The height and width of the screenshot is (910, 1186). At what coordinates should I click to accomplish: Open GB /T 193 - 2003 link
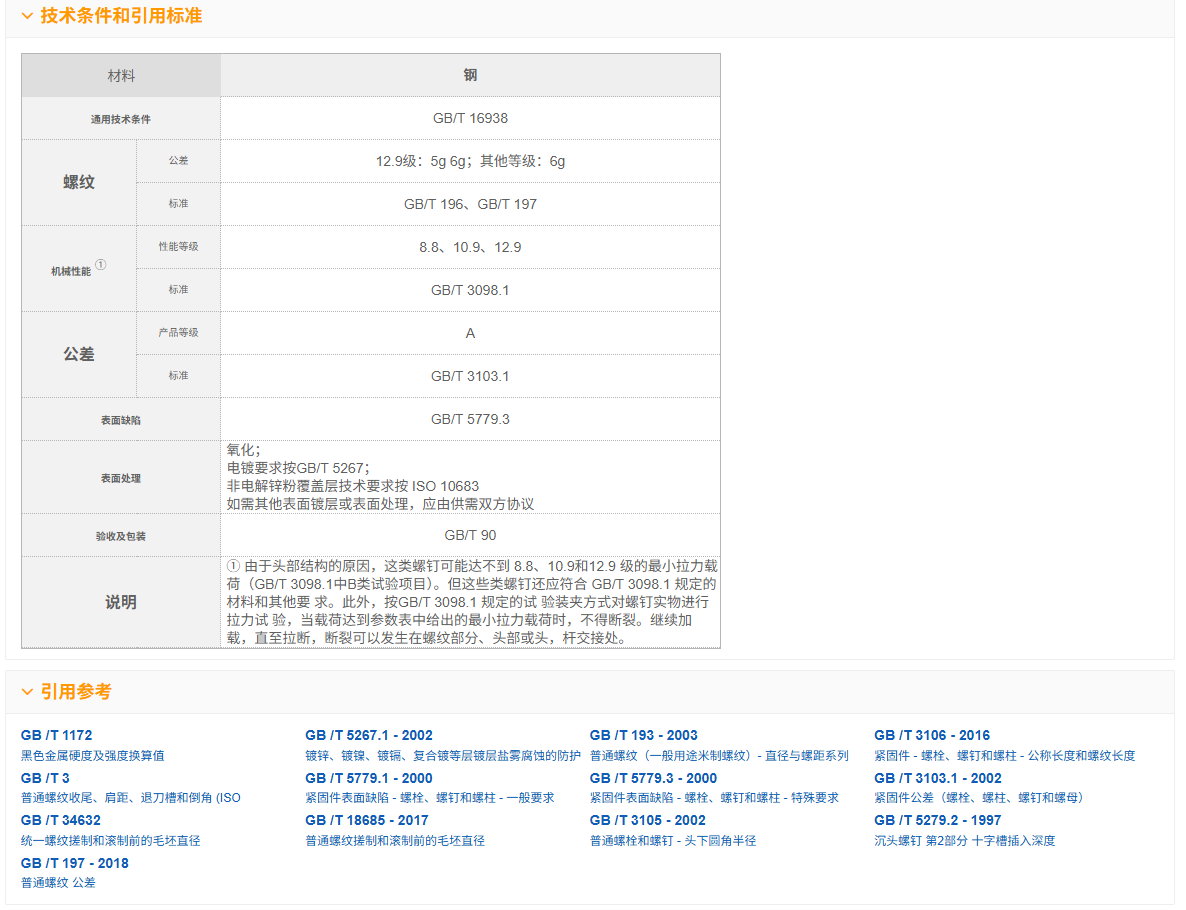click(643, 735)
